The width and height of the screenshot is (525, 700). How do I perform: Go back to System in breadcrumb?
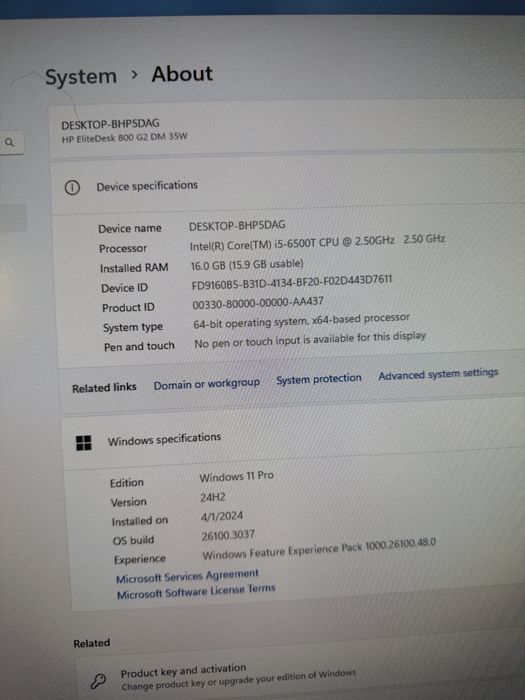[81, 76]
